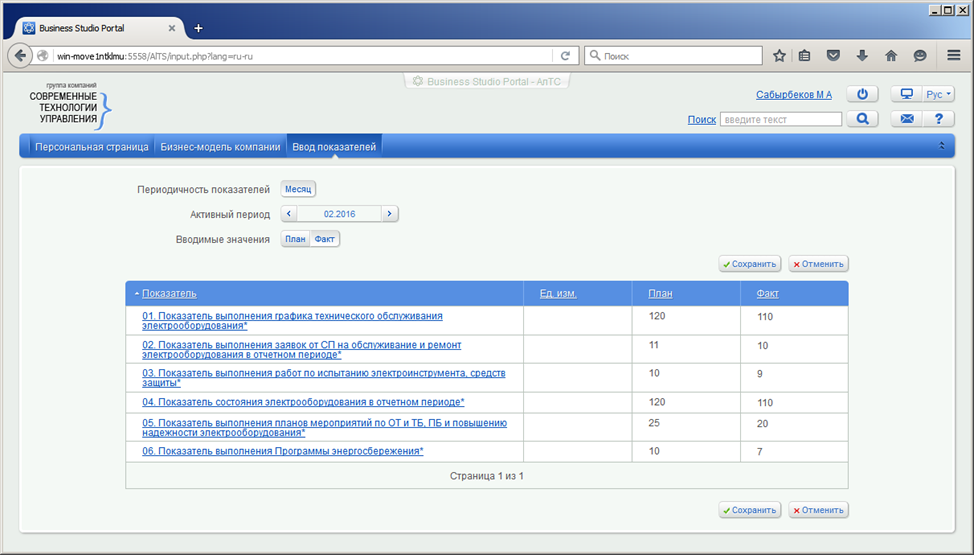Viewport: 974px width, 555px height.
Task: Go to the Firefox home page icon
Action: point(891,56)
